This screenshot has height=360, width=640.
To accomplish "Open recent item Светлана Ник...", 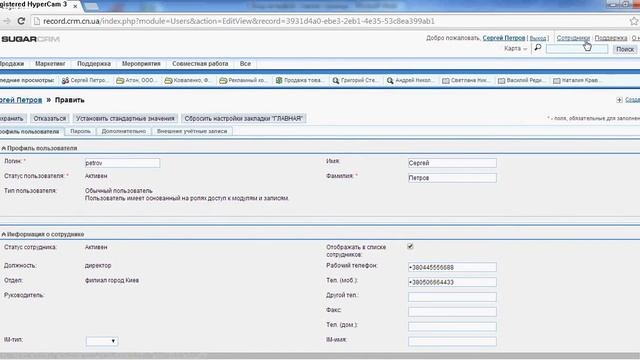I will click(466, 80).
